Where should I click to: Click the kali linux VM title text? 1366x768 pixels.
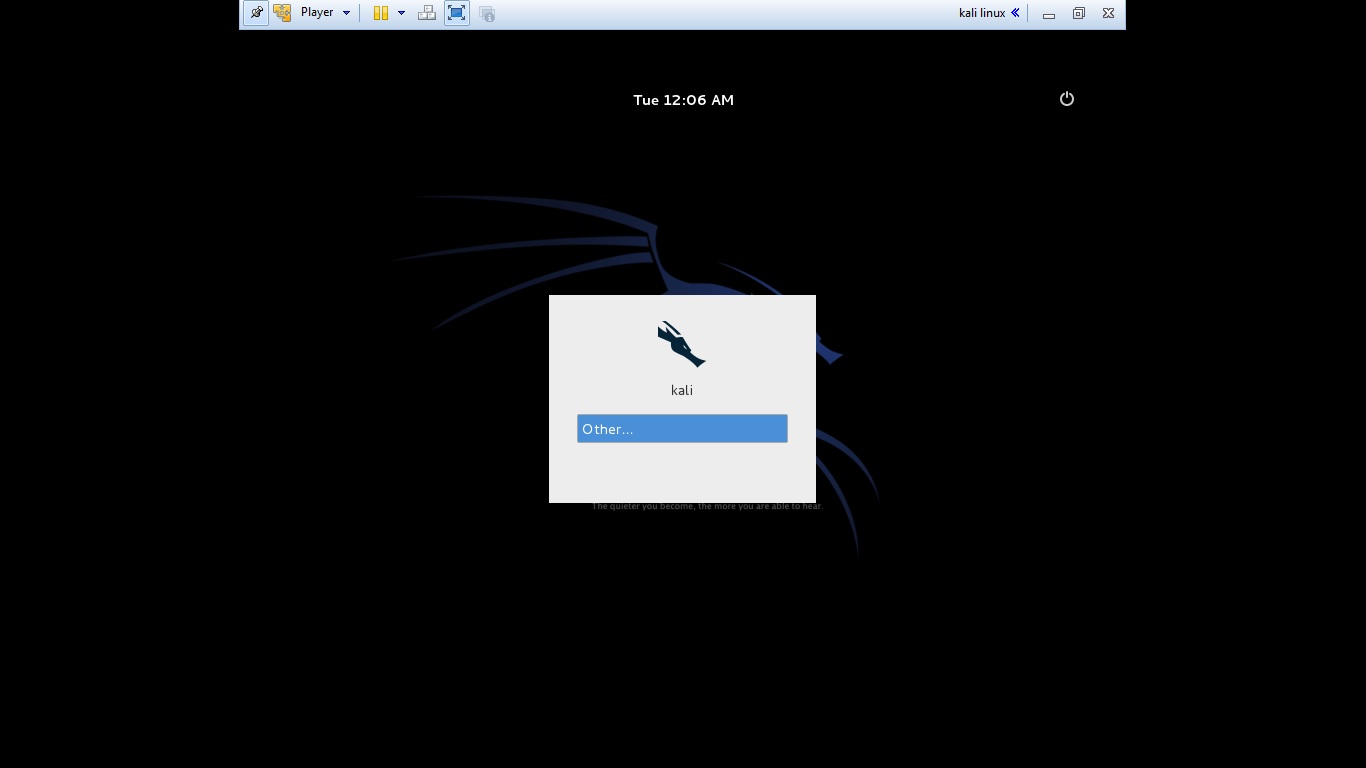(x=981, y=13)
